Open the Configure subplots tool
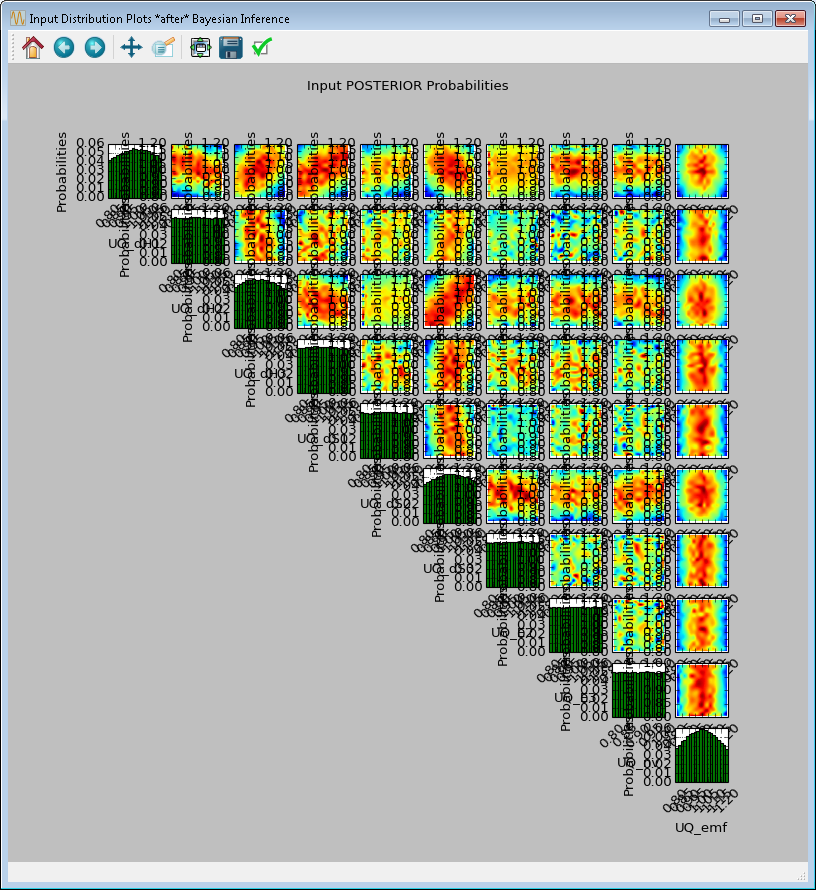 pyautogui.click(x=200, y=47)
